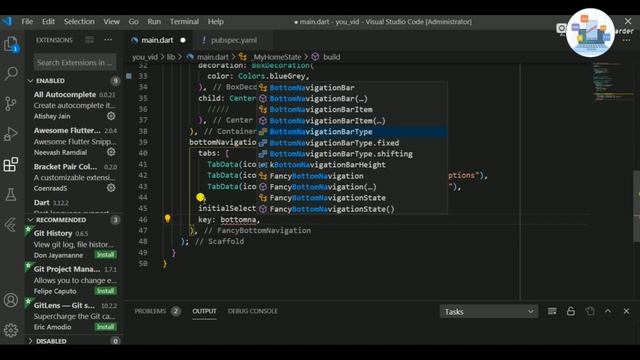Open the View menu
This screenshot has height=360, width=640.
(x=111, y=22)
